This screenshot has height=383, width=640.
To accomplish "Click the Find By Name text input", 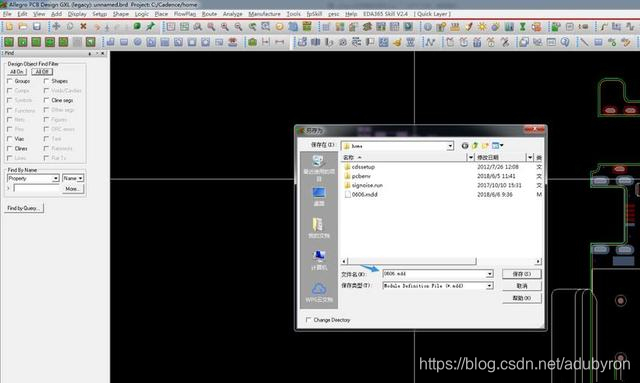I will [x=37, y=189].
